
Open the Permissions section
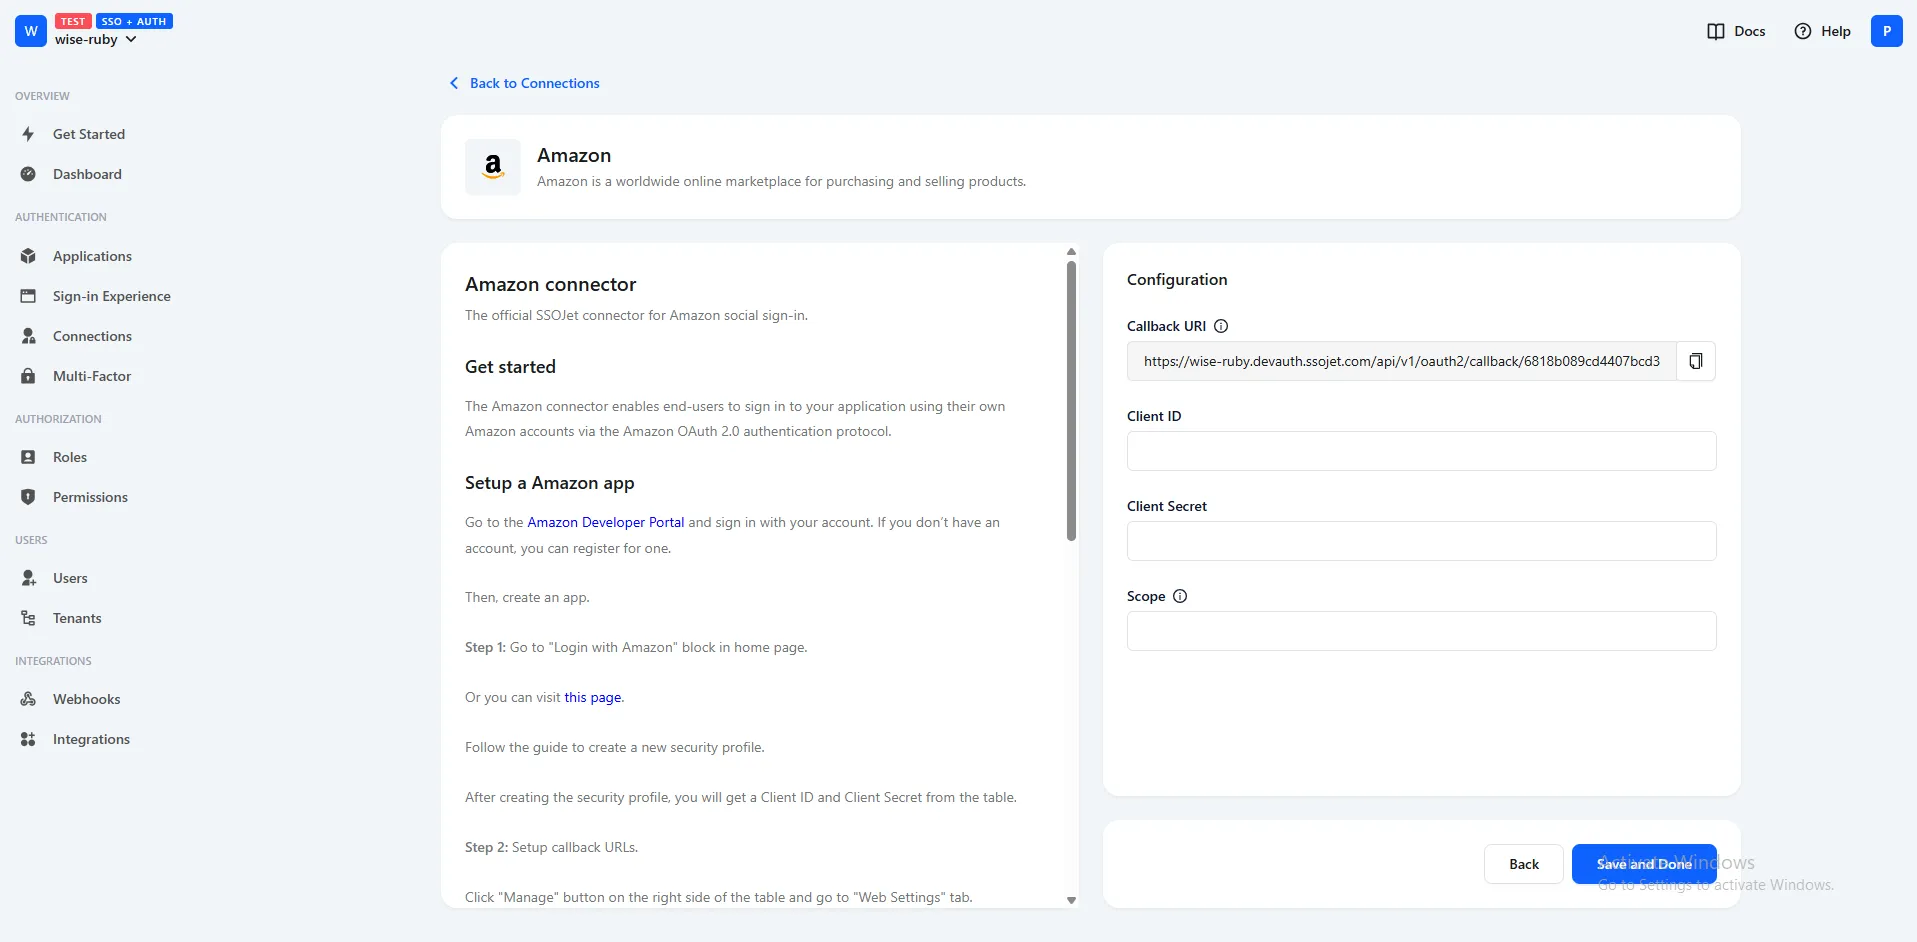point(90,496)
